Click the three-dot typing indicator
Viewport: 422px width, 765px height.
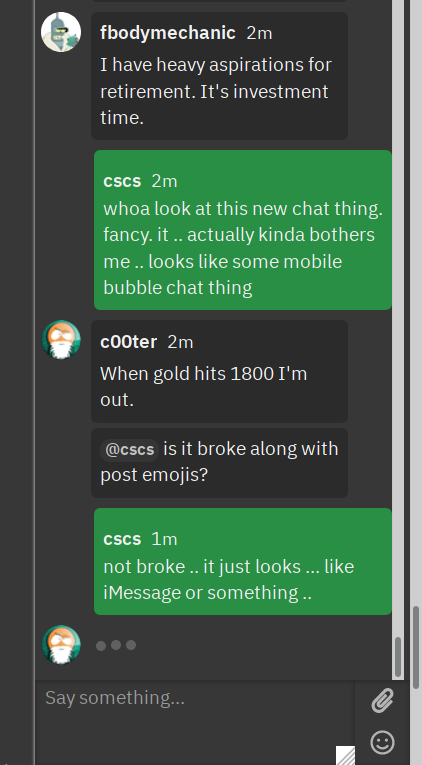click(x=116, y=645)
